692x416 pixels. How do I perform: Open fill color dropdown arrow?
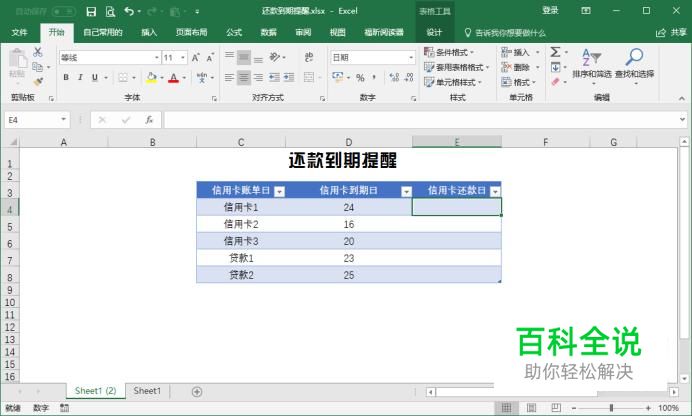(162, 78)
